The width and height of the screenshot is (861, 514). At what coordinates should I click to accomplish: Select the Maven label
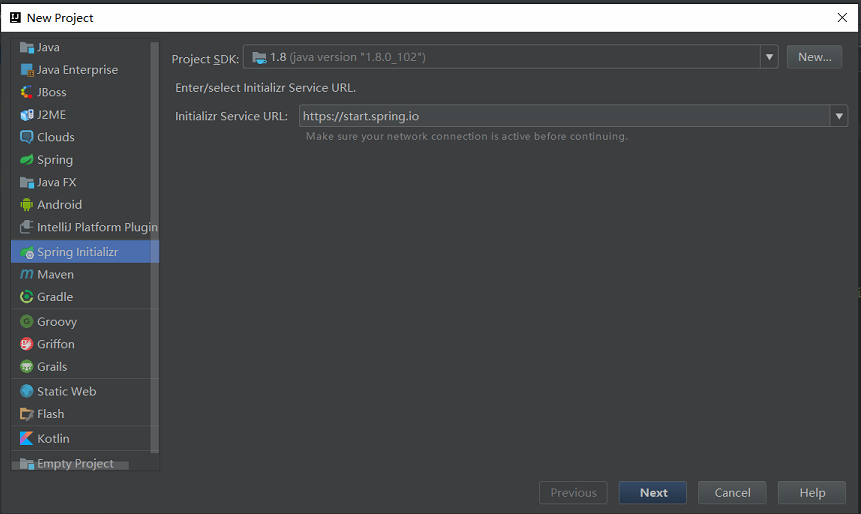coord(55,274)
